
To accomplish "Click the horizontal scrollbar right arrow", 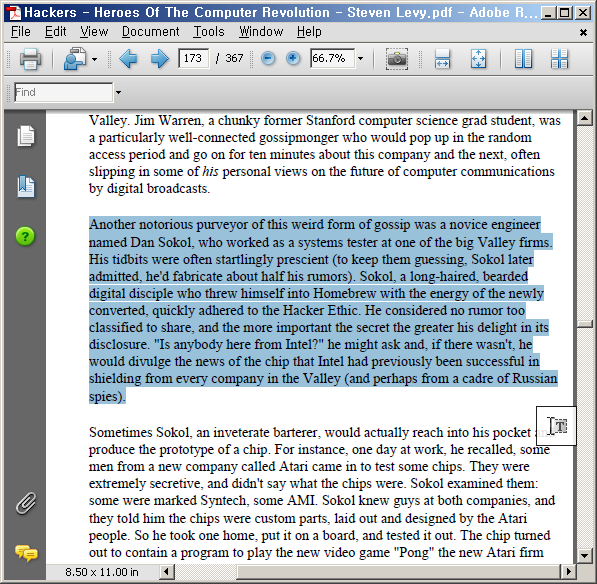I will (x=568, y=571).
